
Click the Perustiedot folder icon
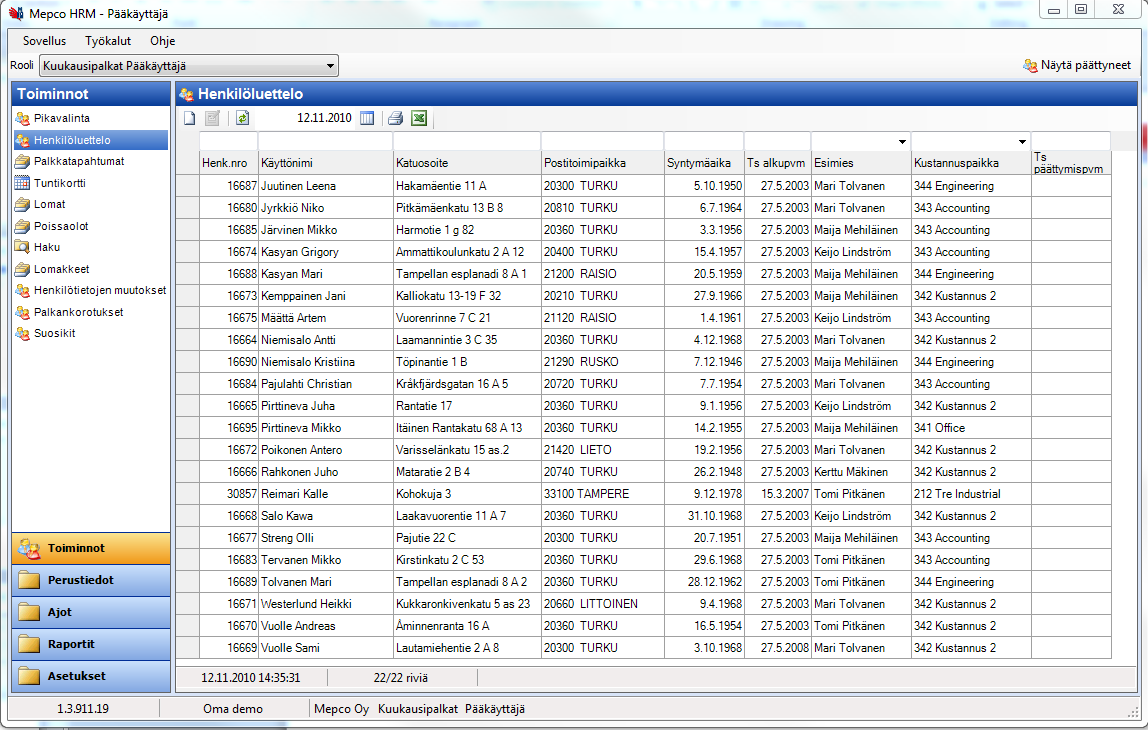[x=29, y=580]
